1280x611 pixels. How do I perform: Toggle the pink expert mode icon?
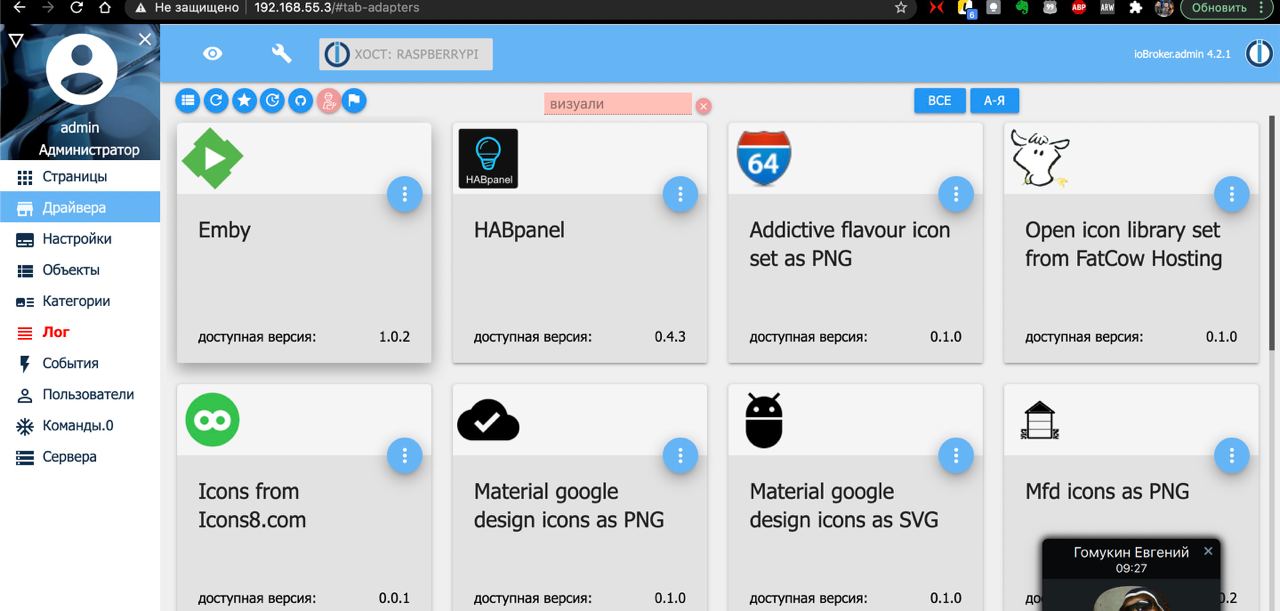pos(328,100)
